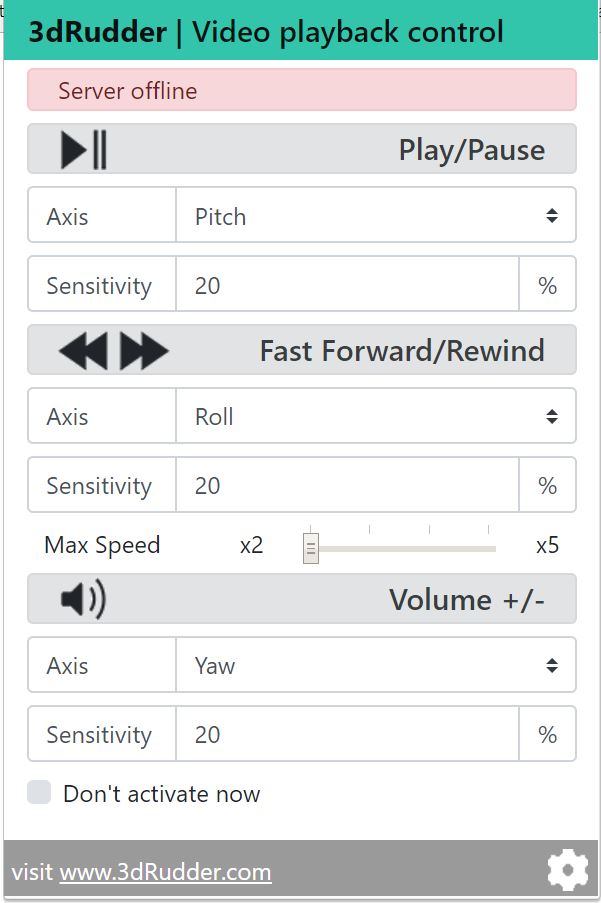Click the 3dRudder title text

pos(98,32)
